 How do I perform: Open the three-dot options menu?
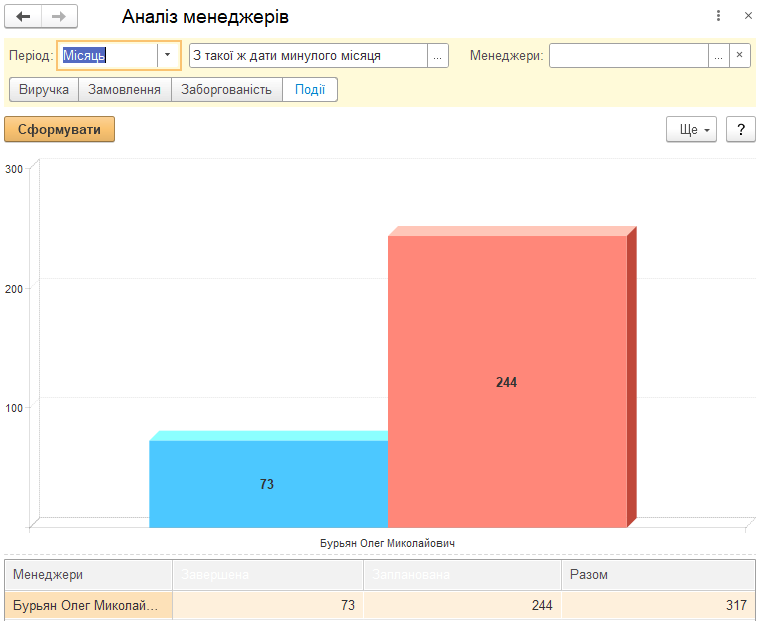click(x=718, y=16)
